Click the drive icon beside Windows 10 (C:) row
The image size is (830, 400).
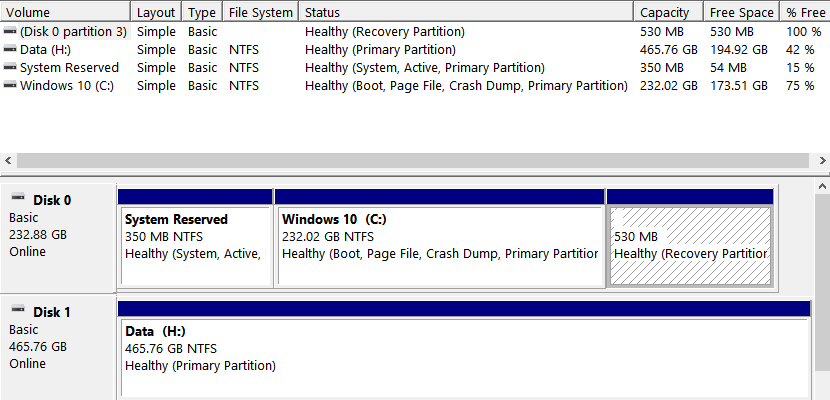pos(10,85)
